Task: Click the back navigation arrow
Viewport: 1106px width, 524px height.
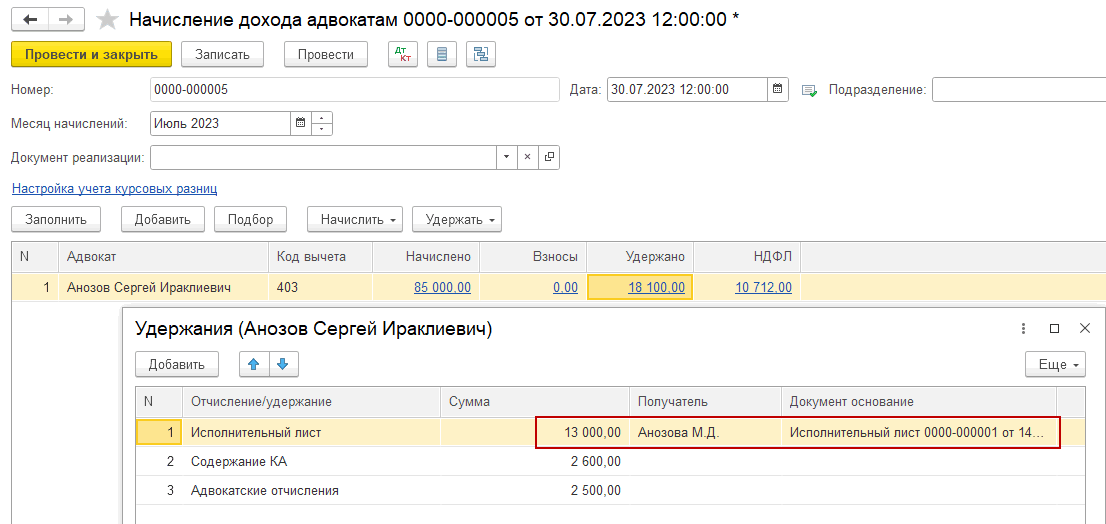Action: pyautogui.click(x=32, y=20)
